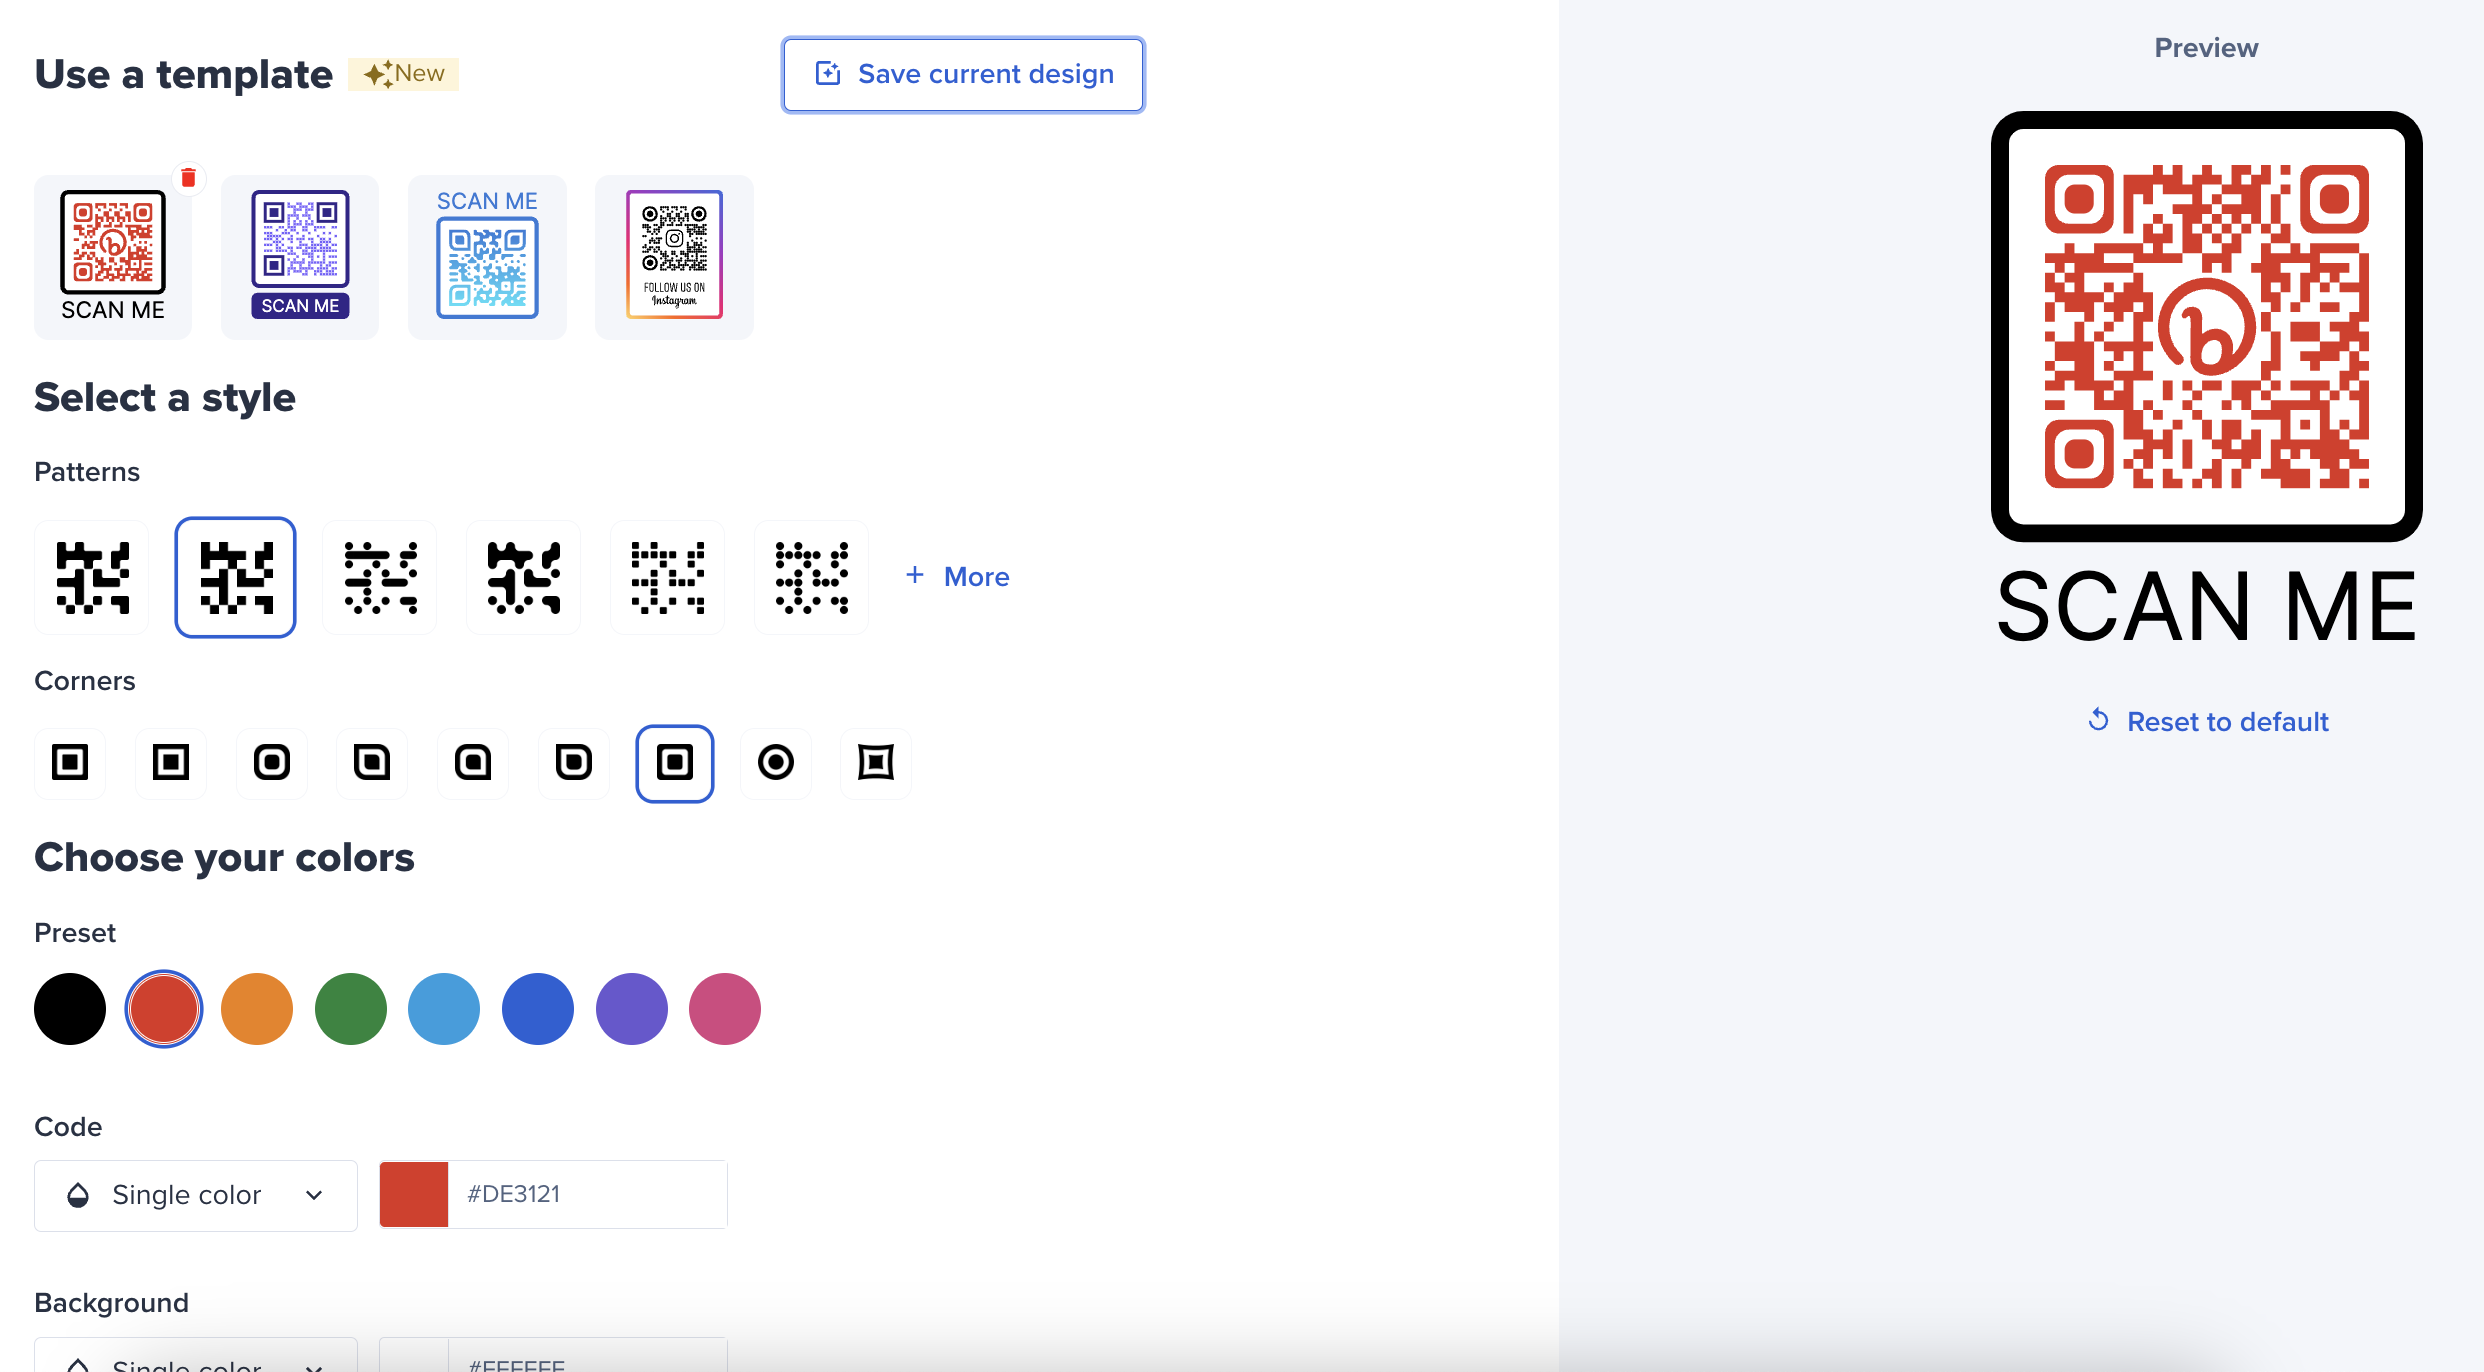Pick the black preset color
Image resolution: width=2484 pixels, height=1372 pixels.
(70, 1009)
